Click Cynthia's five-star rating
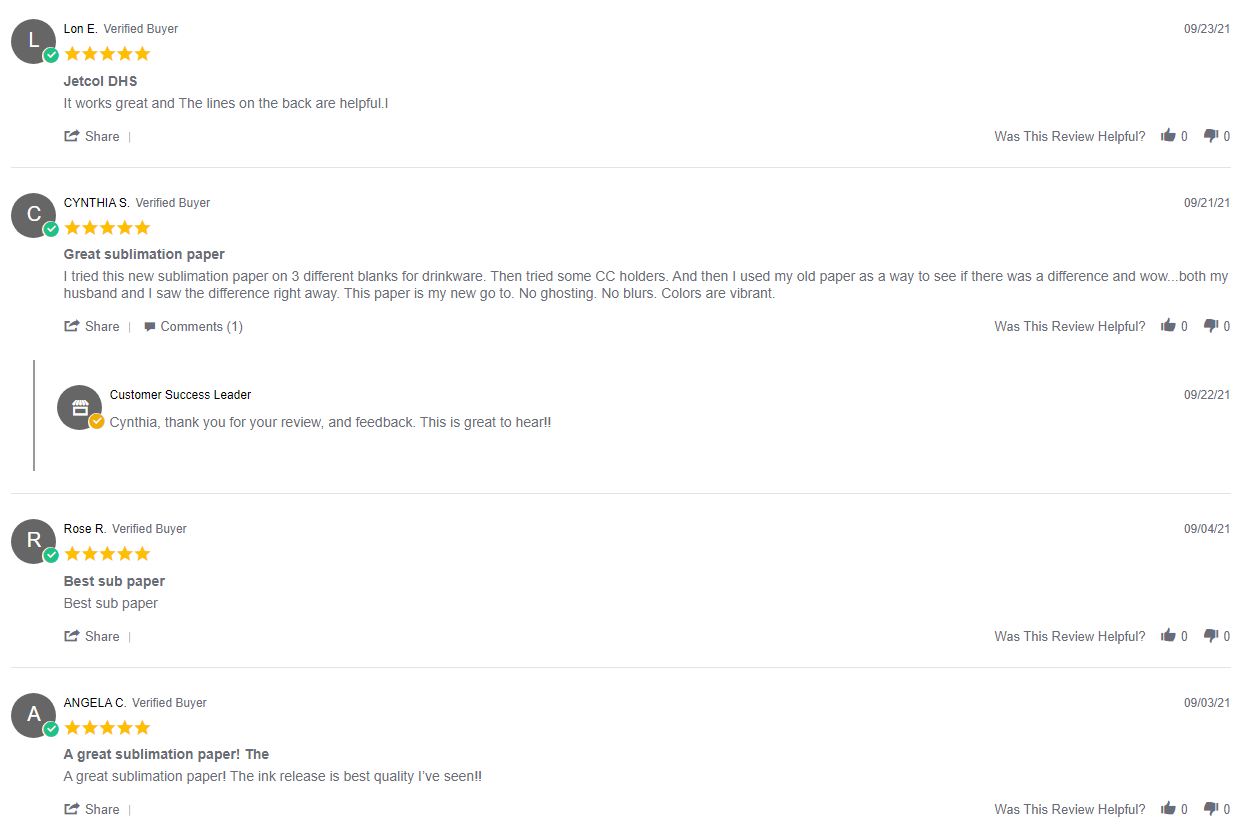This screenshot has height=830, width=1258. [x=107, y=227]
